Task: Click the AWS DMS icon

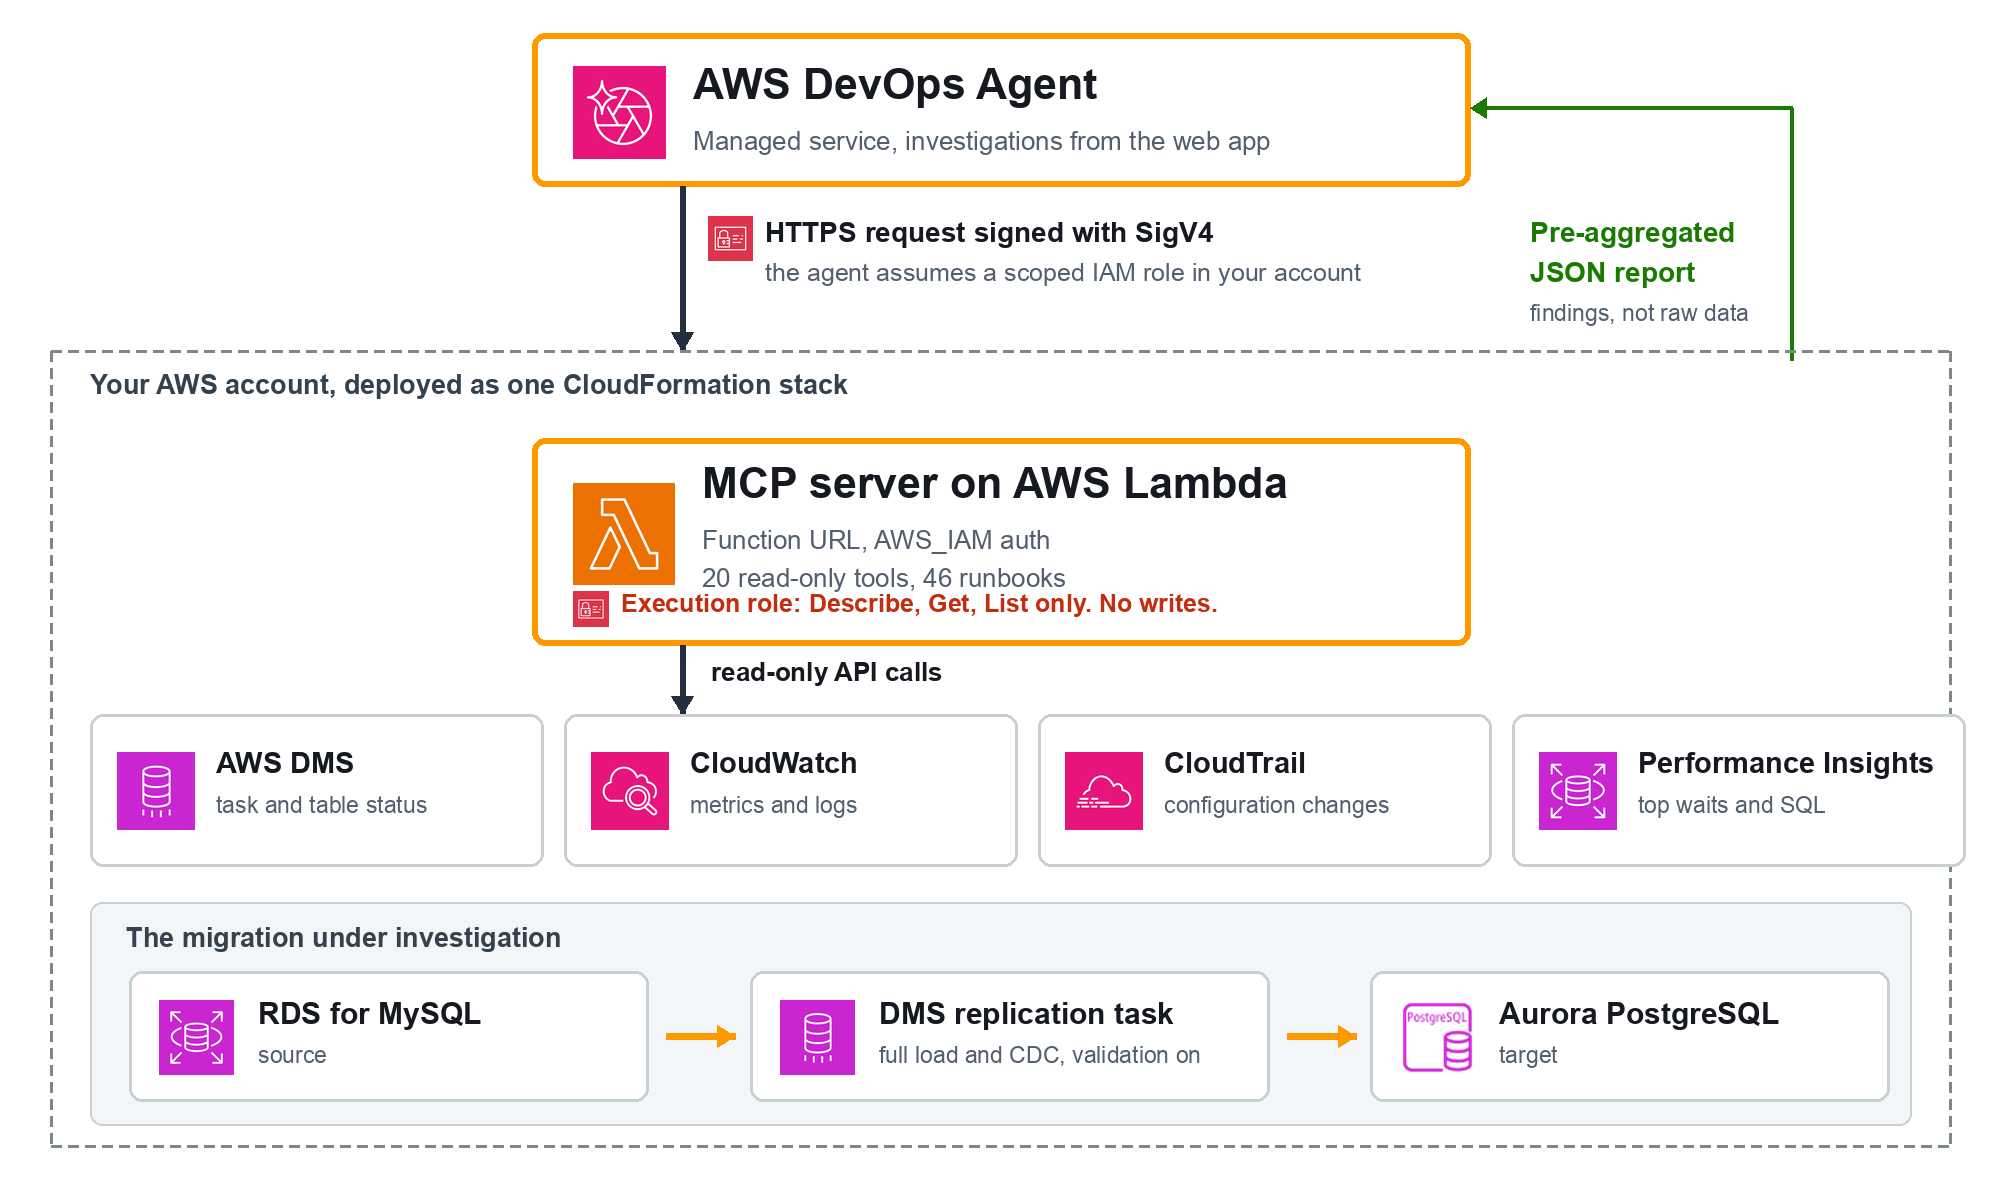Action: (156, 791)
